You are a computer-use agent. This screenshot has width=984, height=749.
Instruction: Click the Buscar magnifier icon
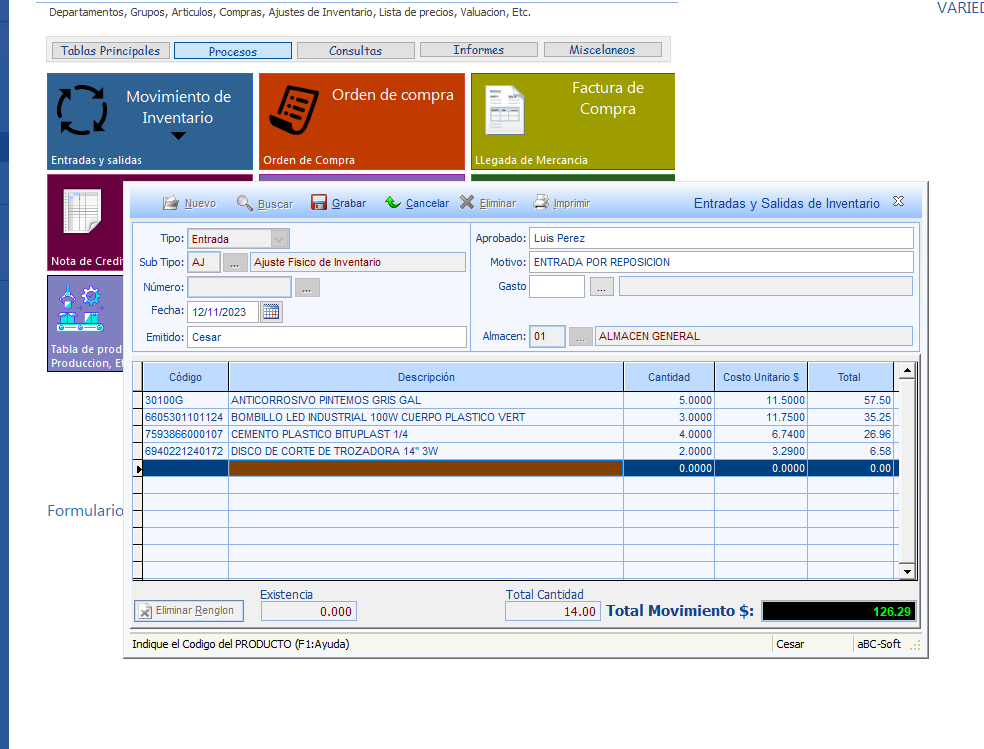pyautogui.click(x=245, y=203)
